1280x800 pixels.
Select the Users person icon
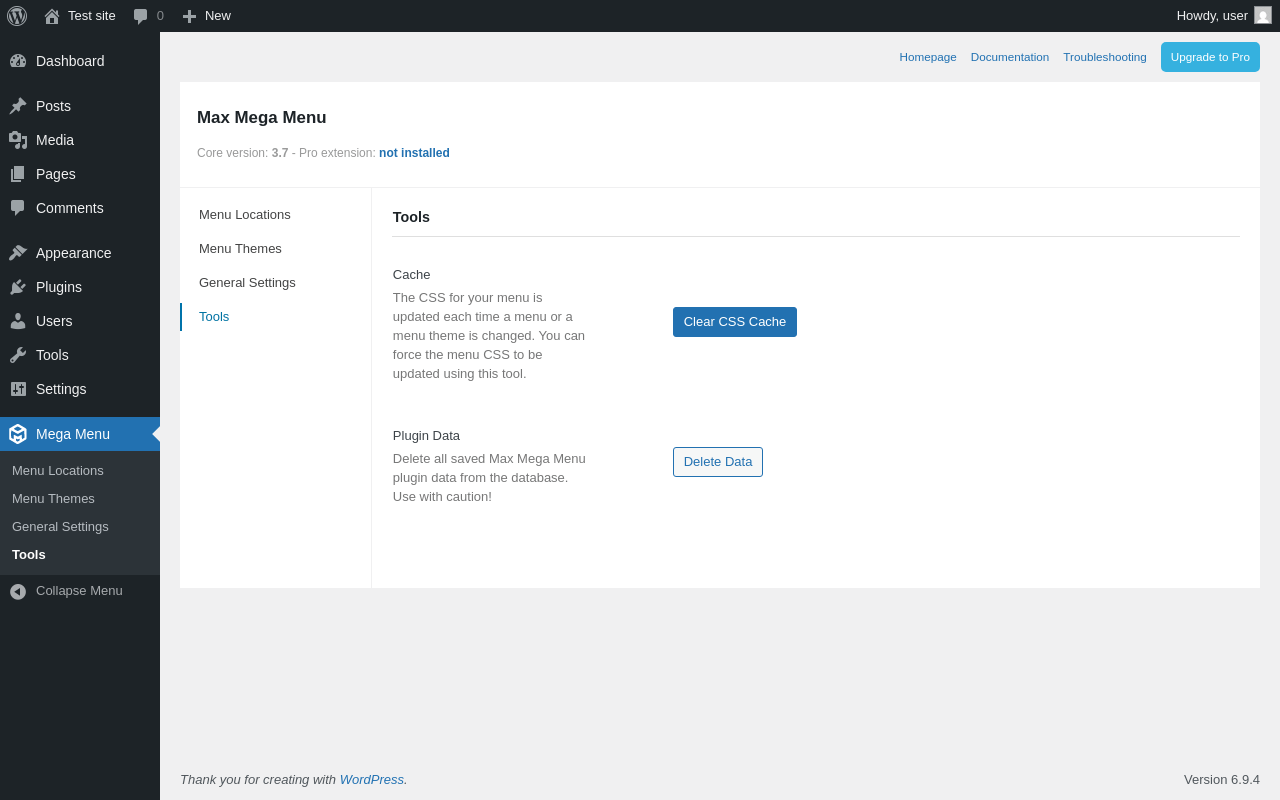point(18,321)
